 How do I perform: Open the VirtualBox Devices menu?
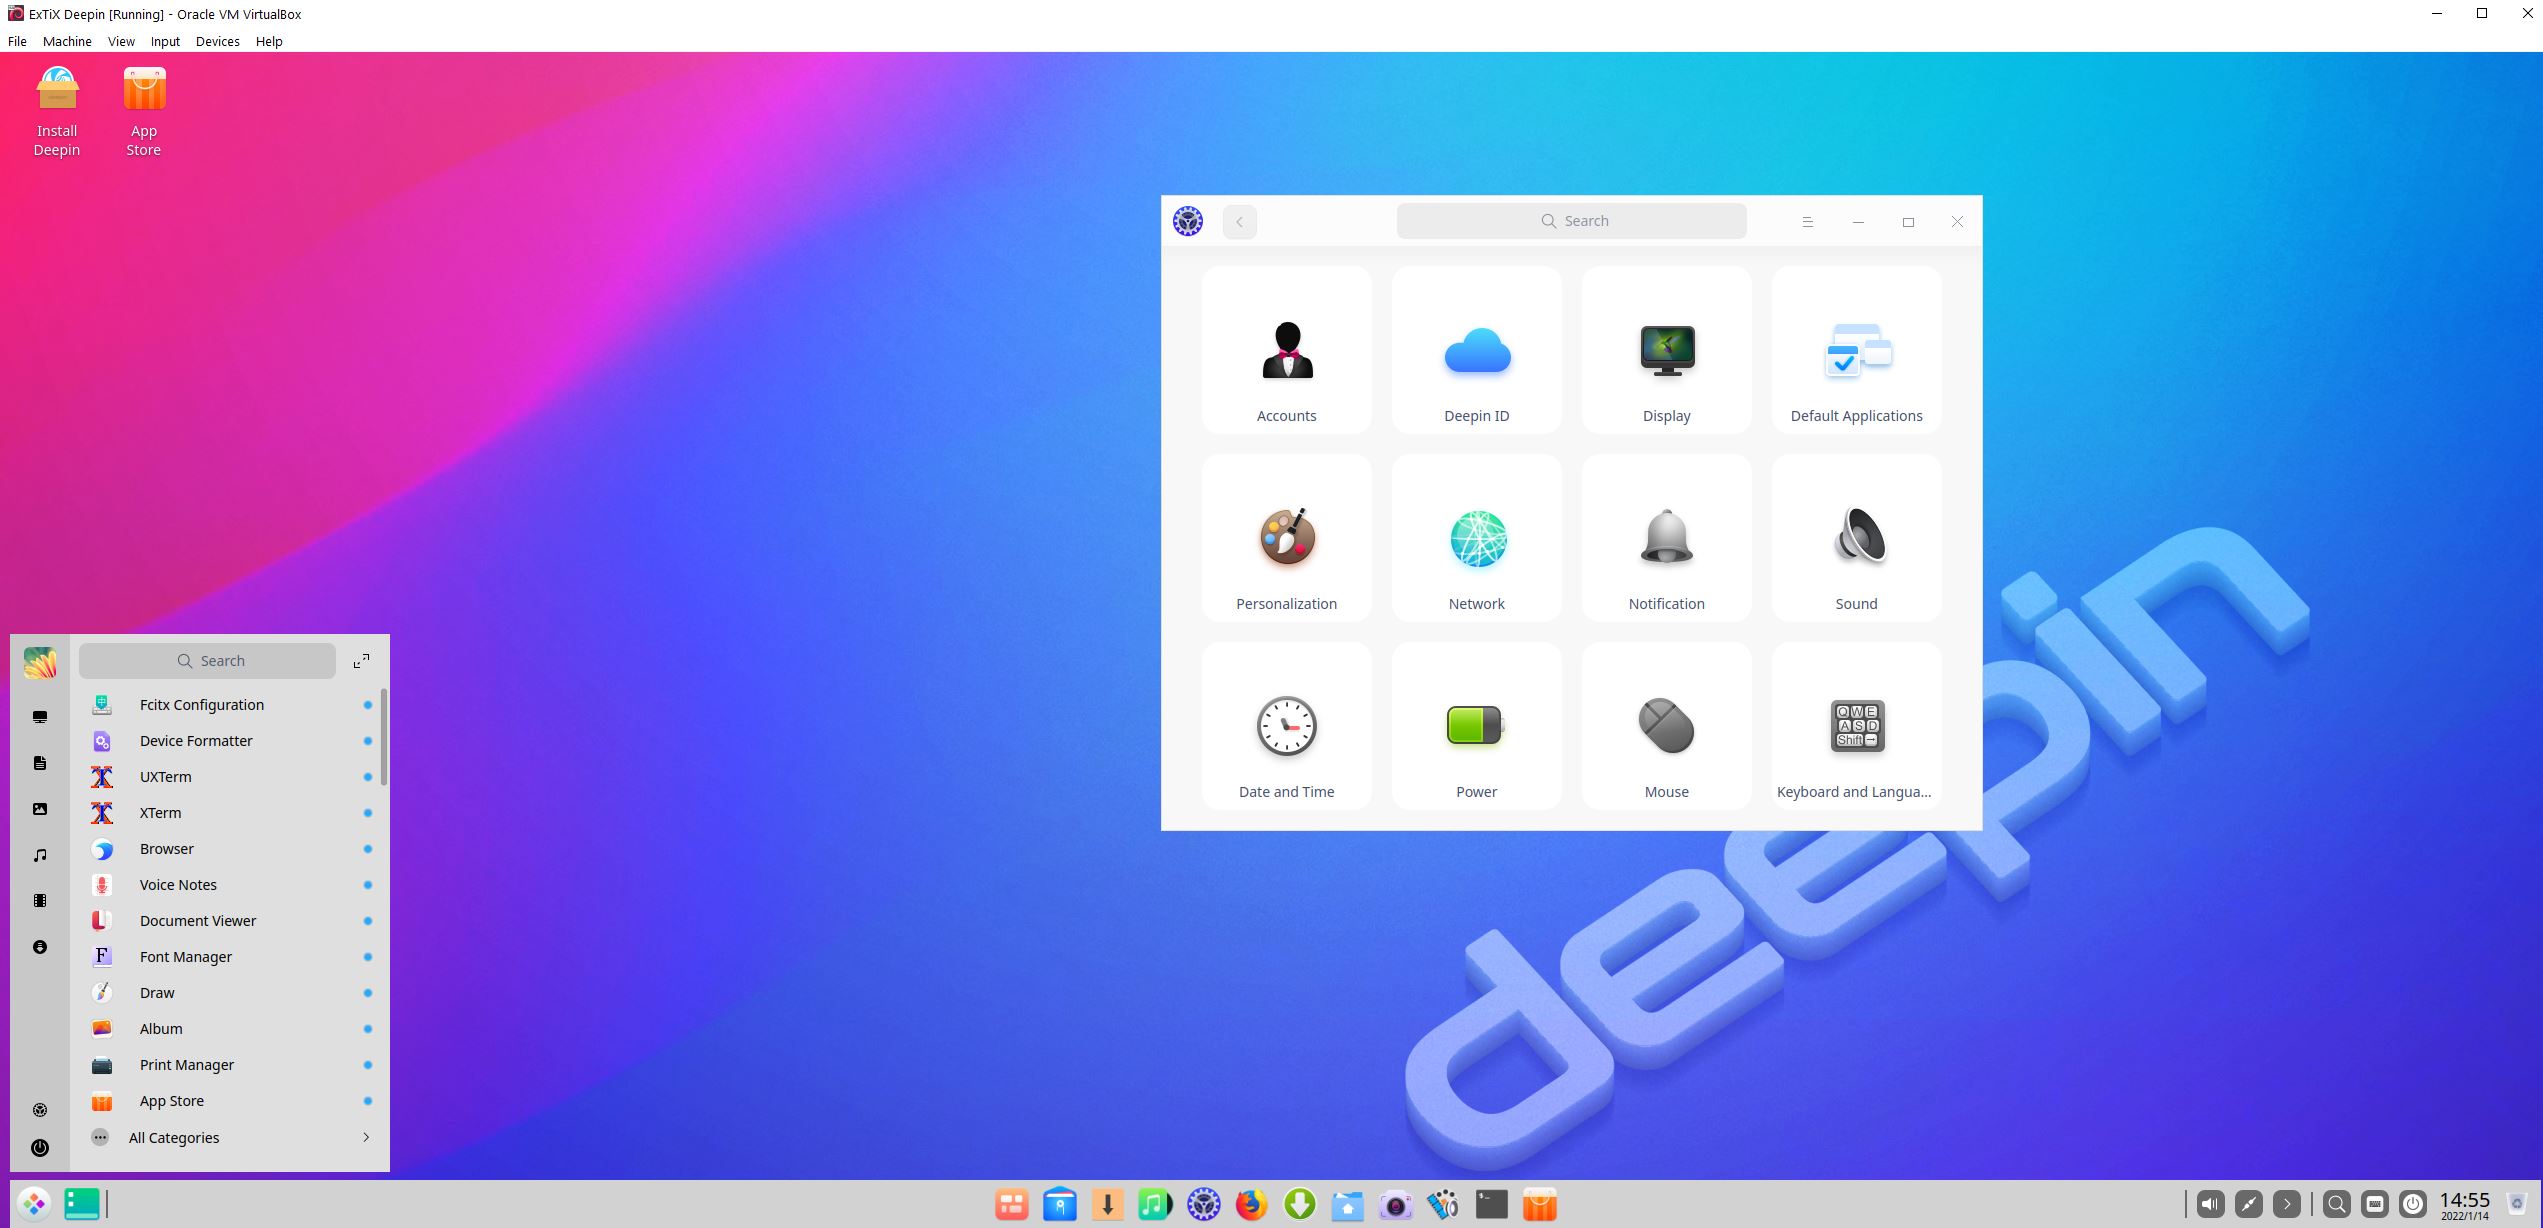click(217, 41)
